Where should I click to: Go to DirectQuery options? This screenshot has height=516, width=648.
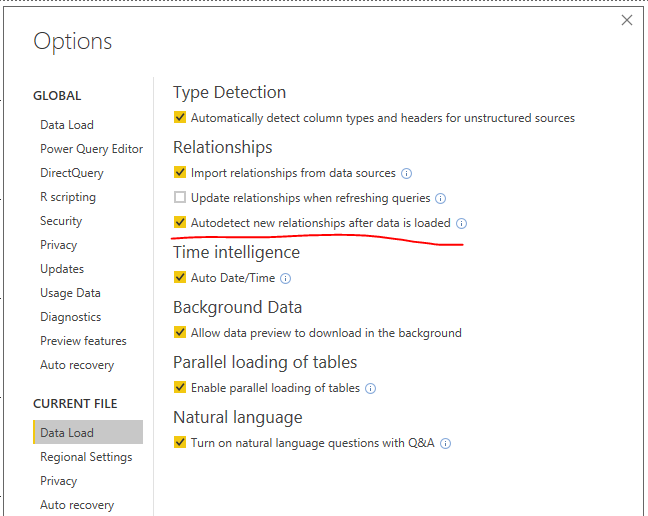click(72, 173)
